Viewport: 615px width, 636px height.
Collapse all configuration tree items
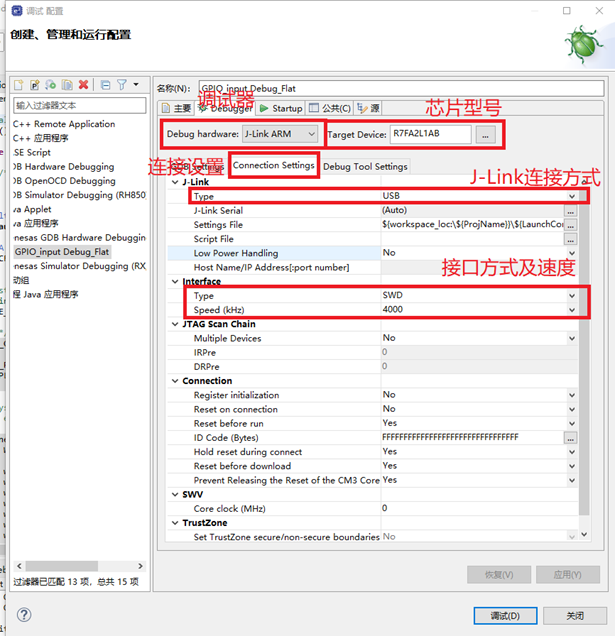tap(105, 85)
